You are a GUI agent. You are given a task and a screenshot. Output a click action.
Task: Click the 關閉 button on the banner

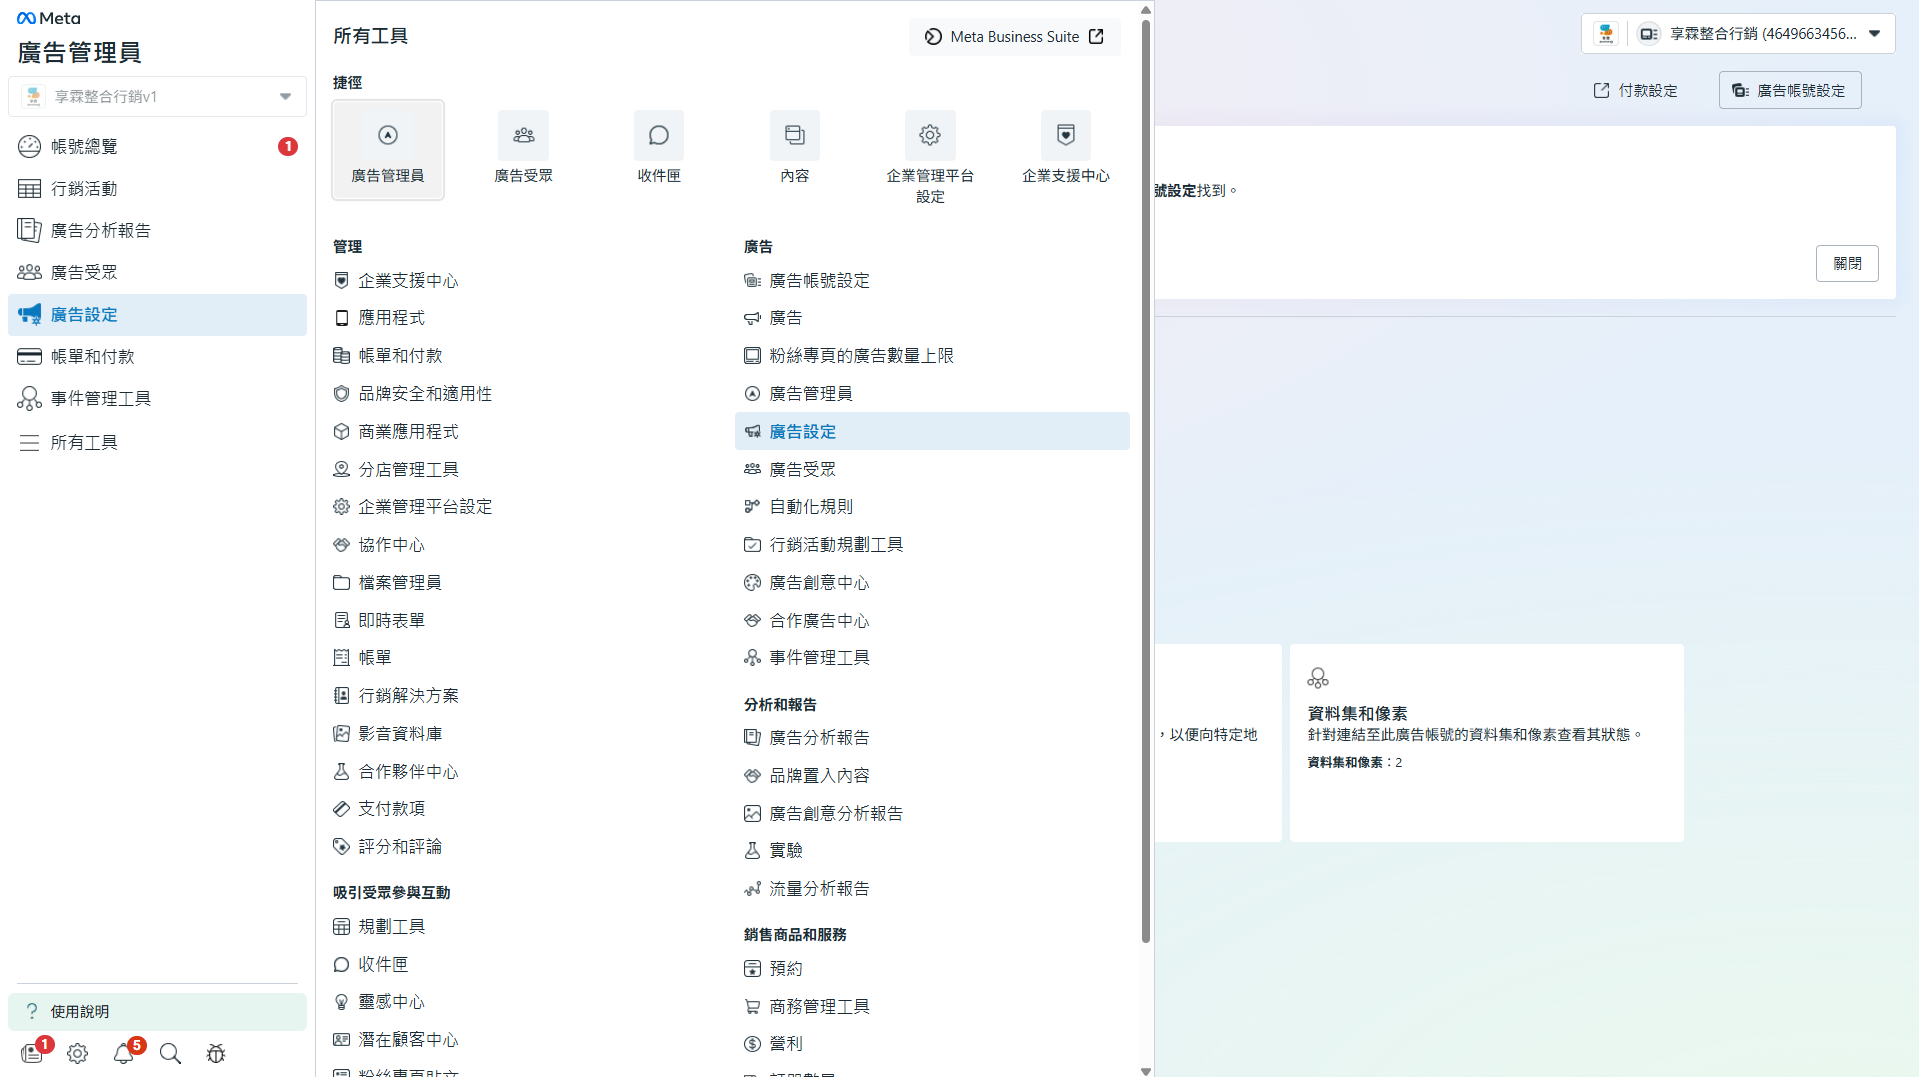[1846, 264]
